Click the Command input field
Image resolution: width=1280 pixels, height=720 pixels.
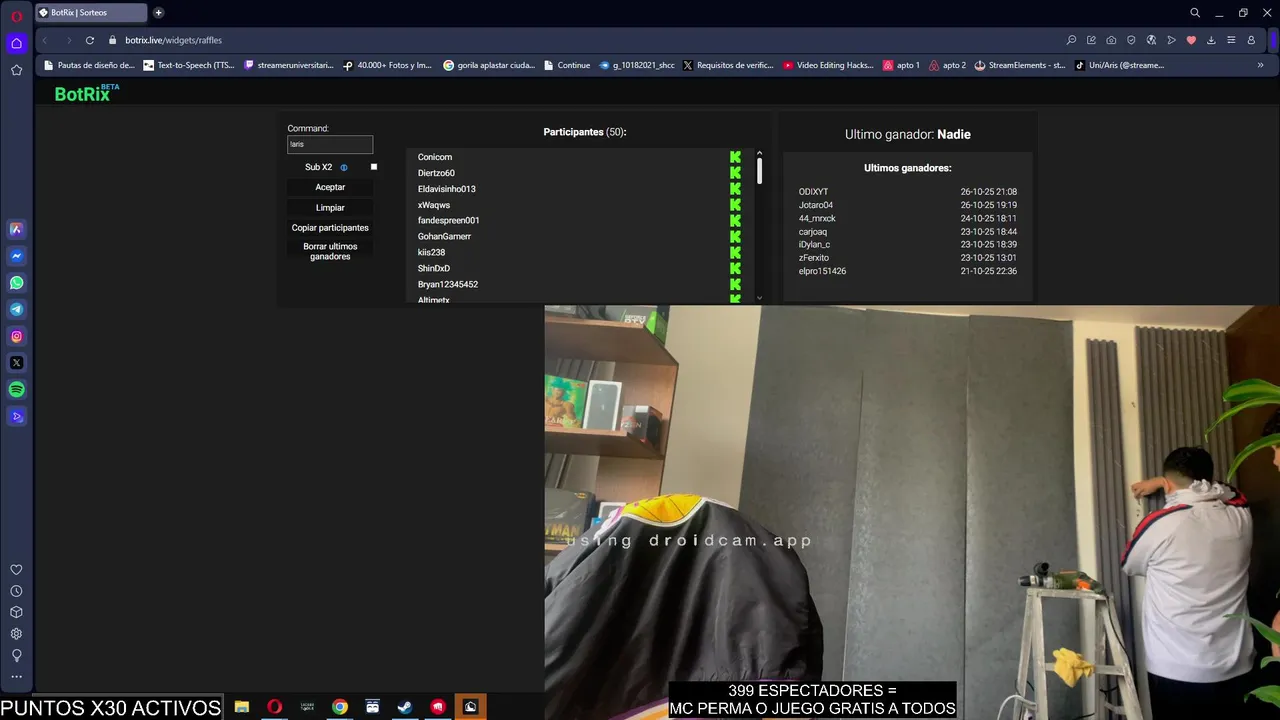pyautogui.click(x=330, y=144)
